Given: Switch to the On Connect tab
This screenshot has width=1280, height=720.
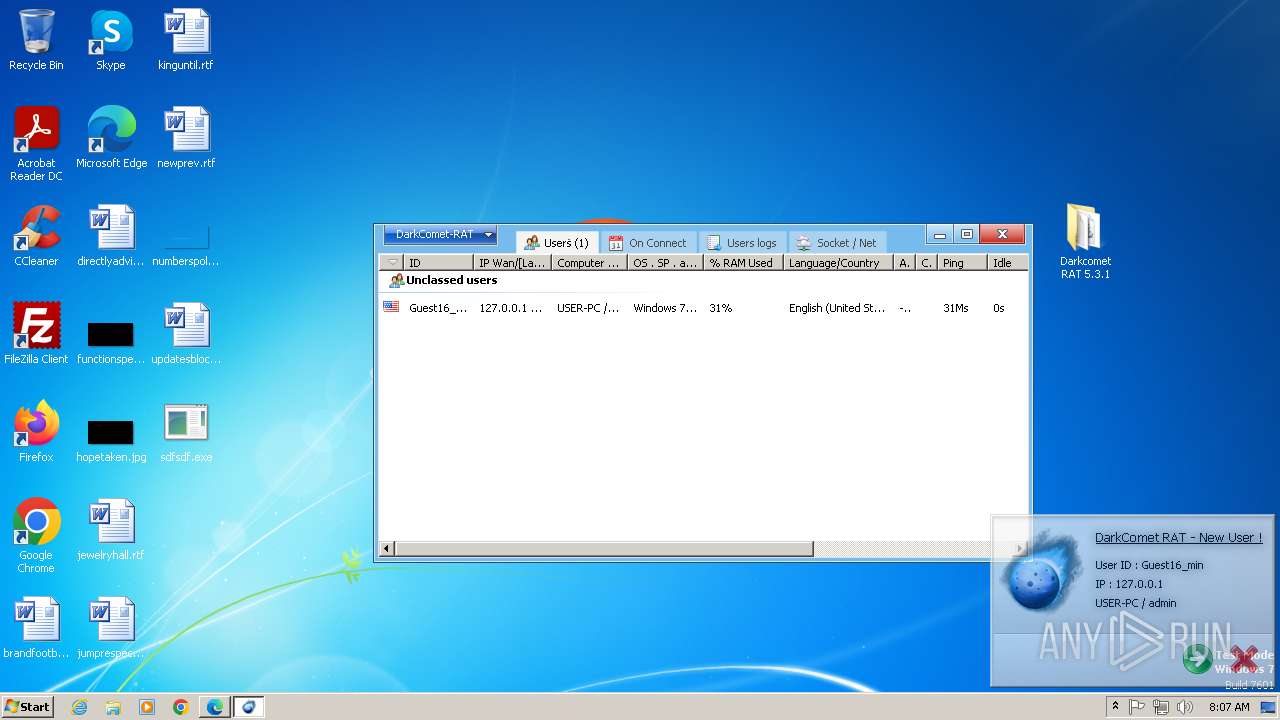Looking at the screenshot, I should pyautogui.click(x=648, y=243).
